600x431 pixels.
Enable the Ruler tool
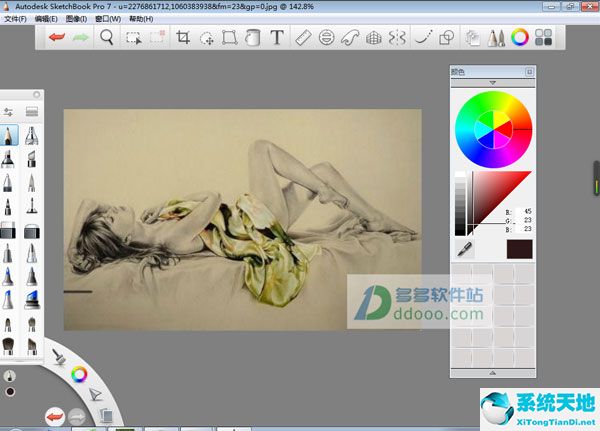tap(303, 38)
